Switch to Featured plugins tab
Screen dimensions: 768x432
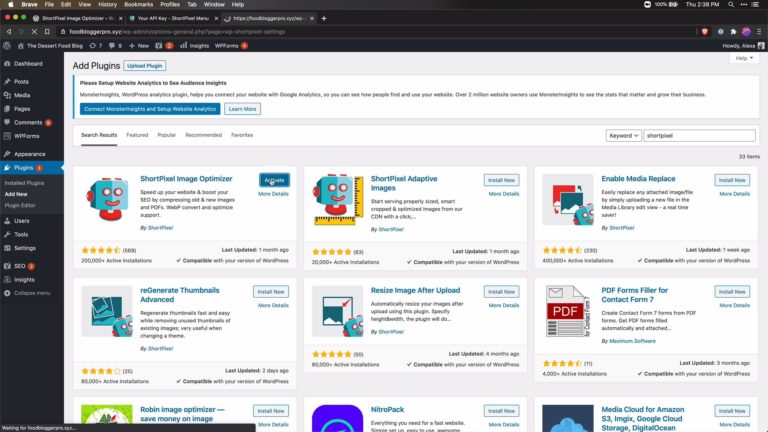[137, 135]
